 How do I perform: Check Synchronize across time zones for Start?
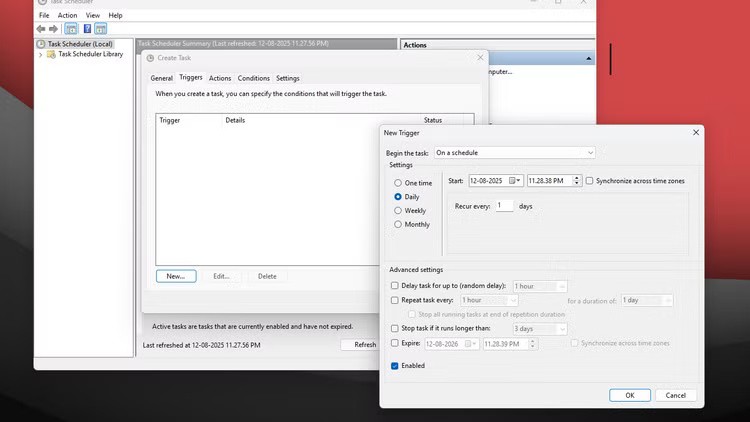pos(589,181)
